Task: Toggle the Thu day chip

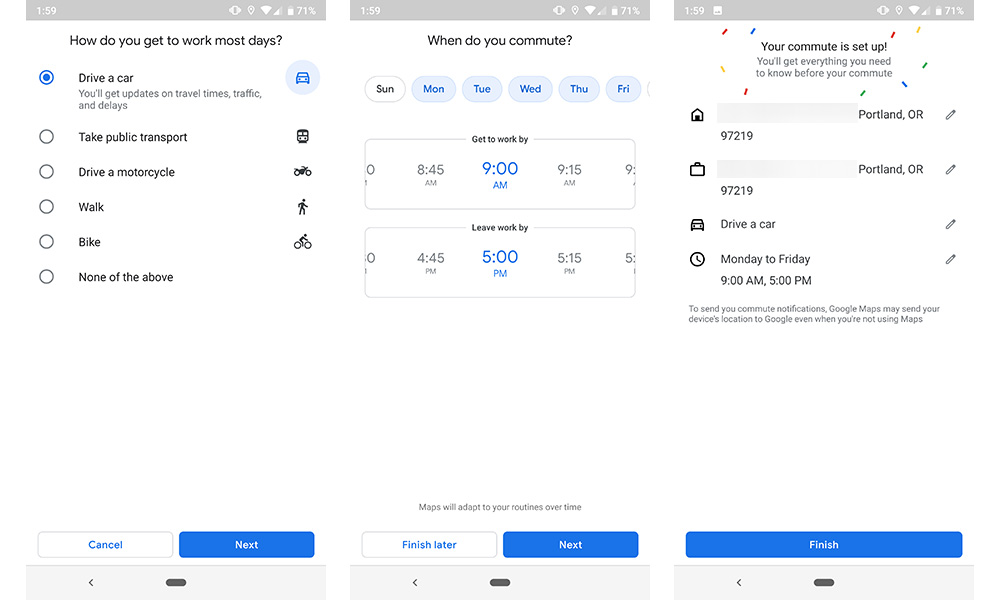Action: 579,89
